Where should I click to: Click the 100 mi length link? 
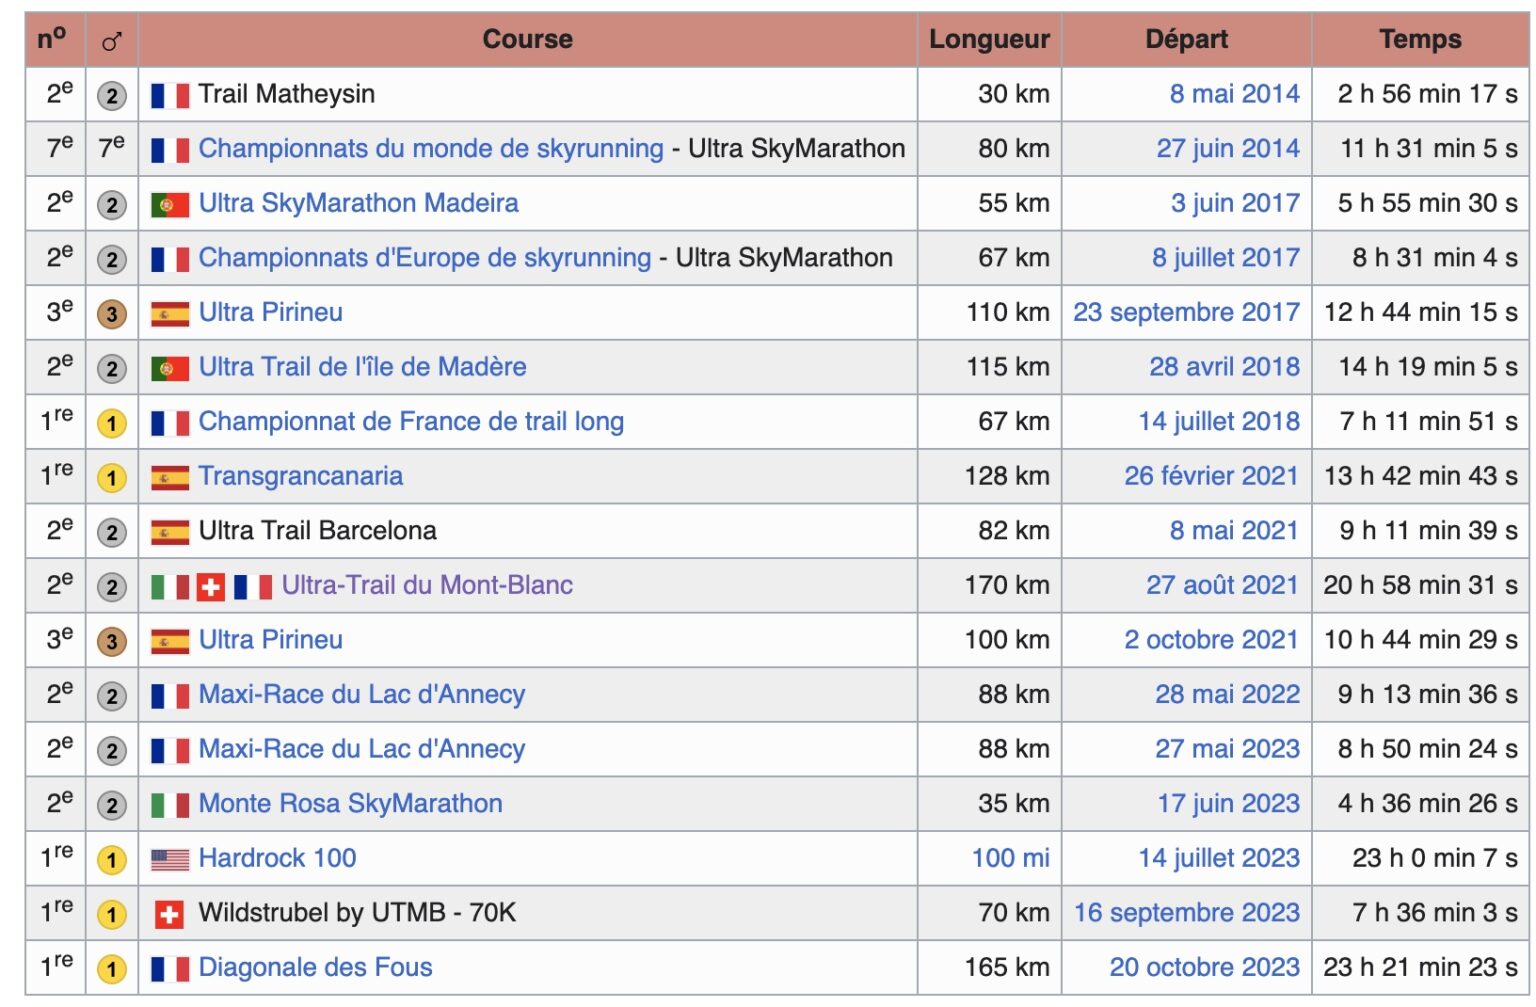[1011, 858]
